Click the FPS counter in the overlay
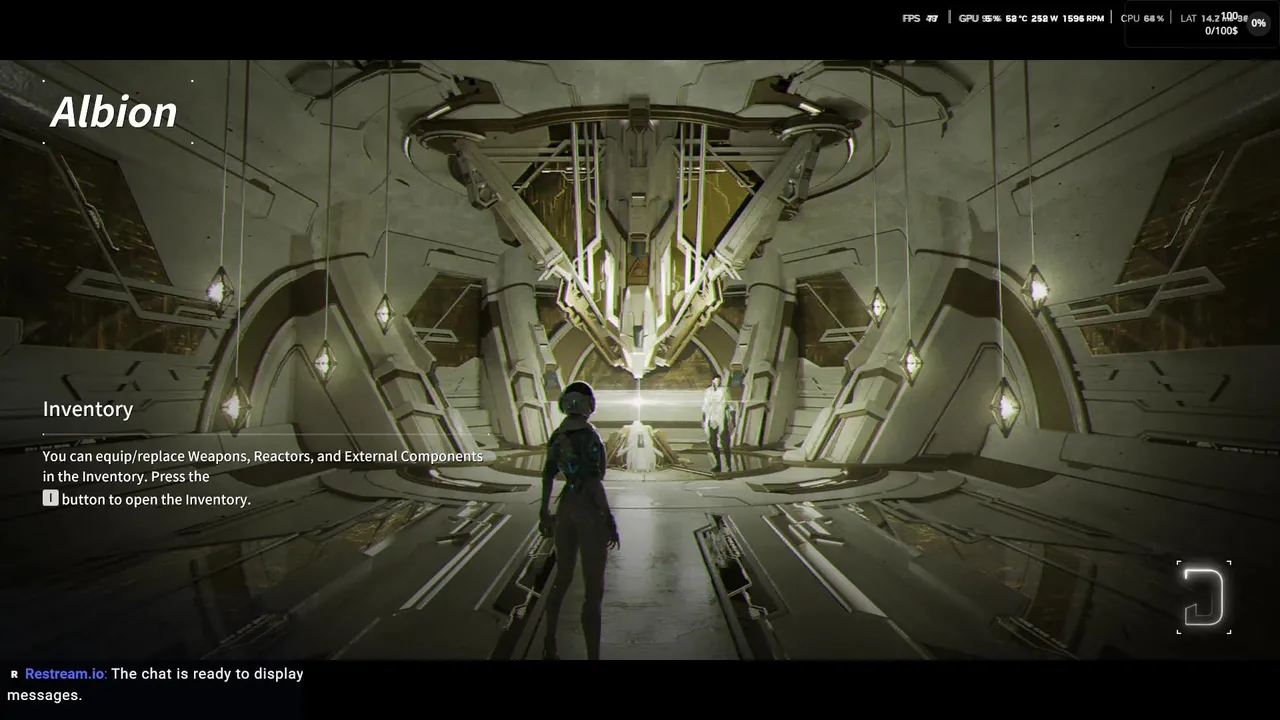Viewport: 1280px width, 720px height. click(920, 18)
